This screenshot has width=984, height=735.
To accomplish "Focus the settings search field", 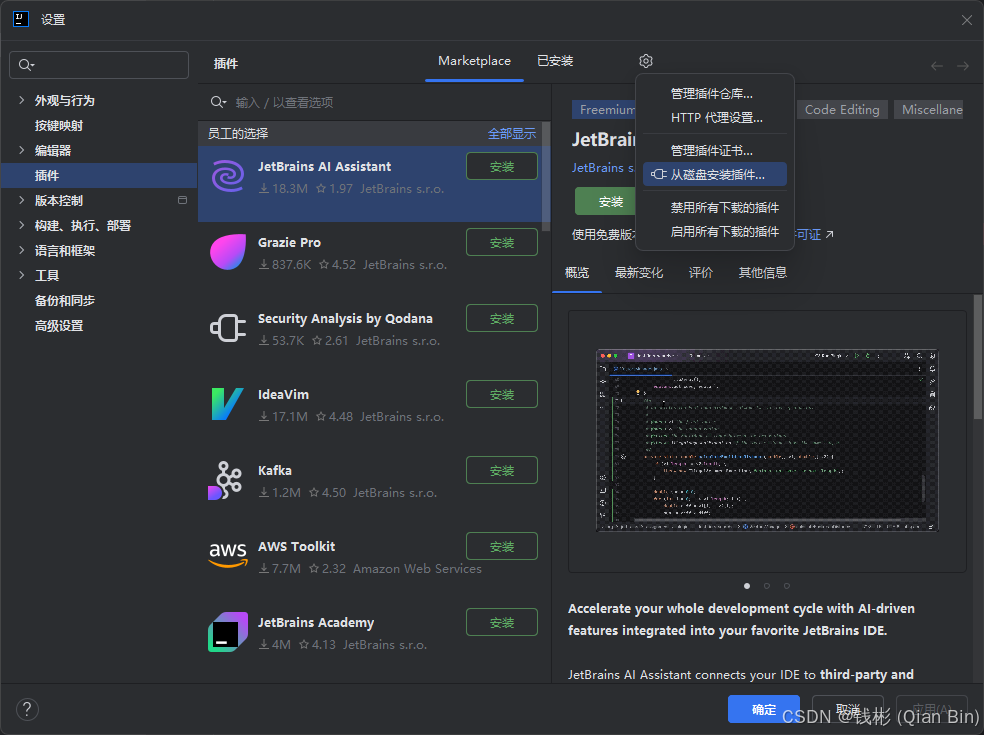I will pos(99,65).
